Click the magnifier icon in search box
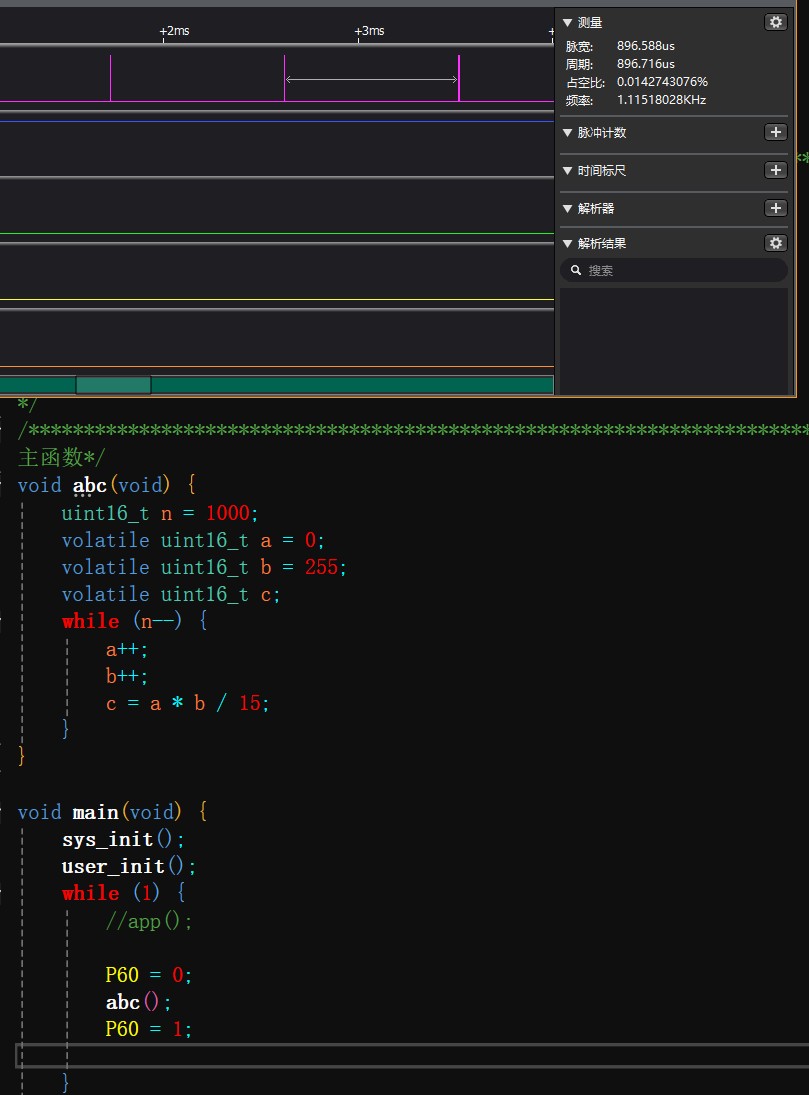809x1095 pixels. click(576, 270)
